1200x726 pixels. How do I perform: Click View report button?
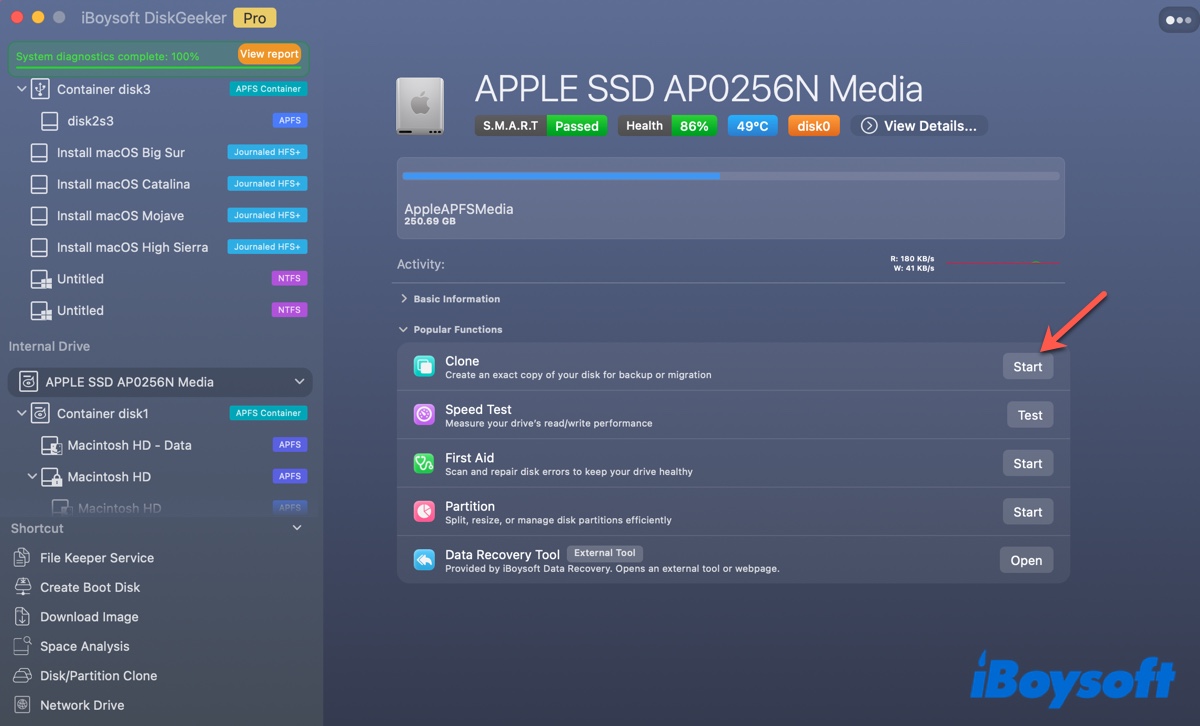[269, 54]
